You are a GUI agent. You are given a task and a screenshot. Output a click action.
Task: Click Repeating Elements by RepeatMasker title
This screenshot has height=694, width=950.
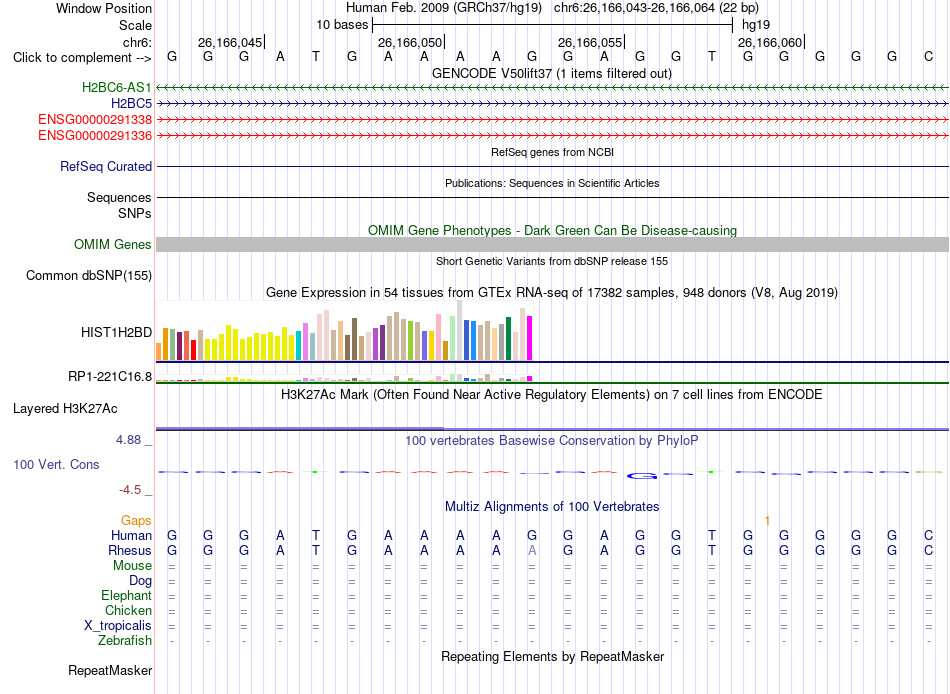tap(552, 656)
